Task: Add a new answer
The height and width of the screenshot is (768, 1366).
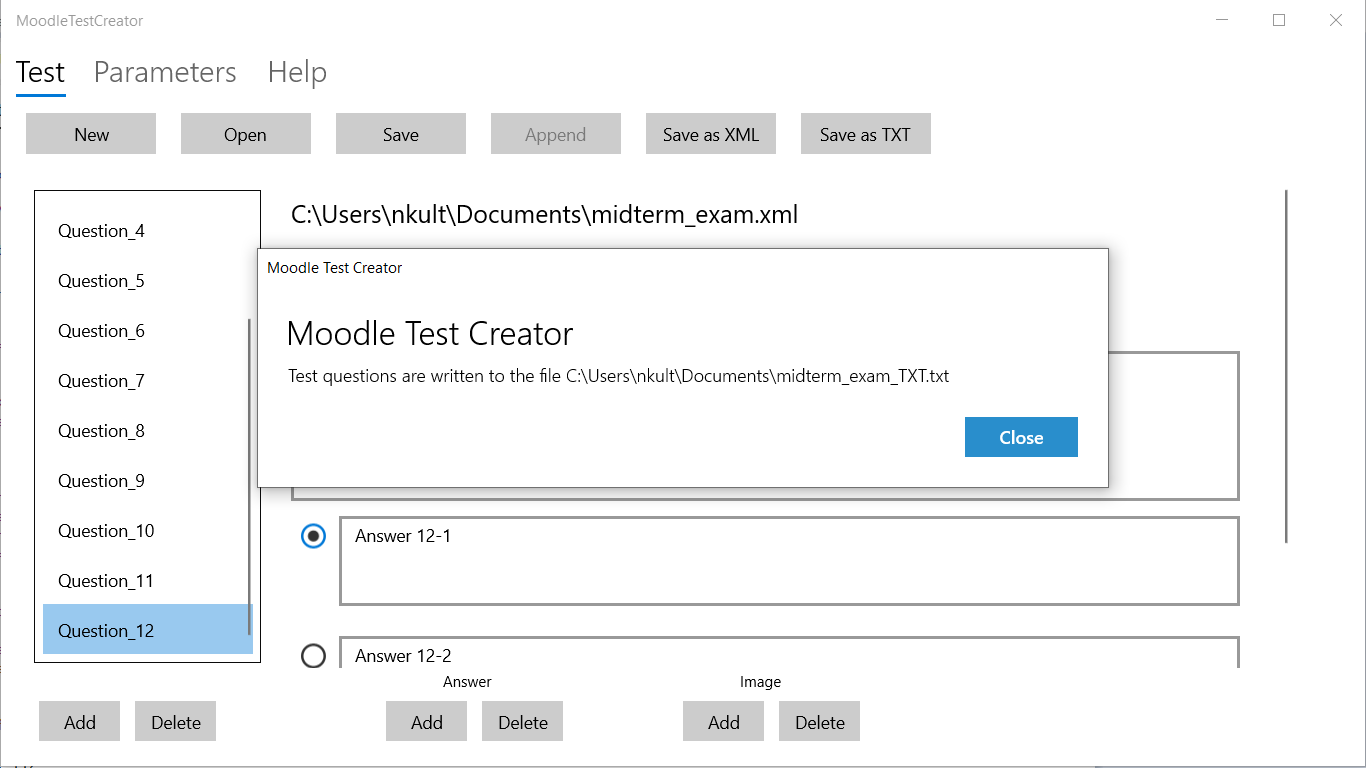Action: (x=427, y=722)
